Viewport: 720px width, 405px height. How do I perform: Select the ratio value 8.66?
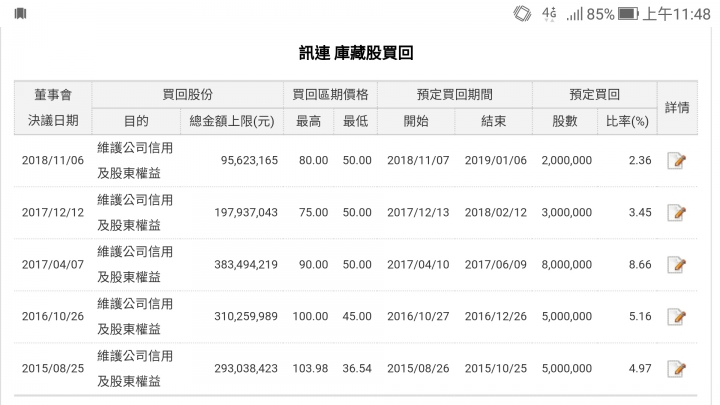640,264
